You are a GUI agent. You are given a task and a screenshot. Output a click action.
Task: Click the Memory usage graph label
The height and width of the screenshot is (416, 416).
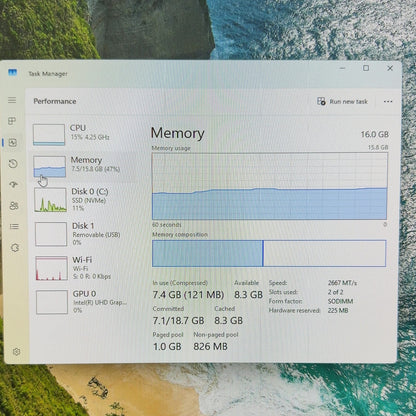(x=171, y=148)
